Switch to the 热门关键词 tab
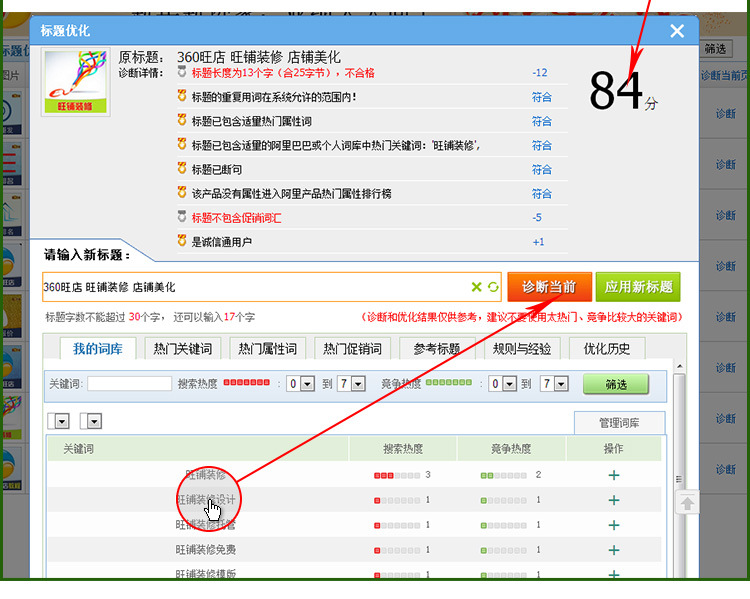Viewport: 750px width, 599px height. click(183, 349)
